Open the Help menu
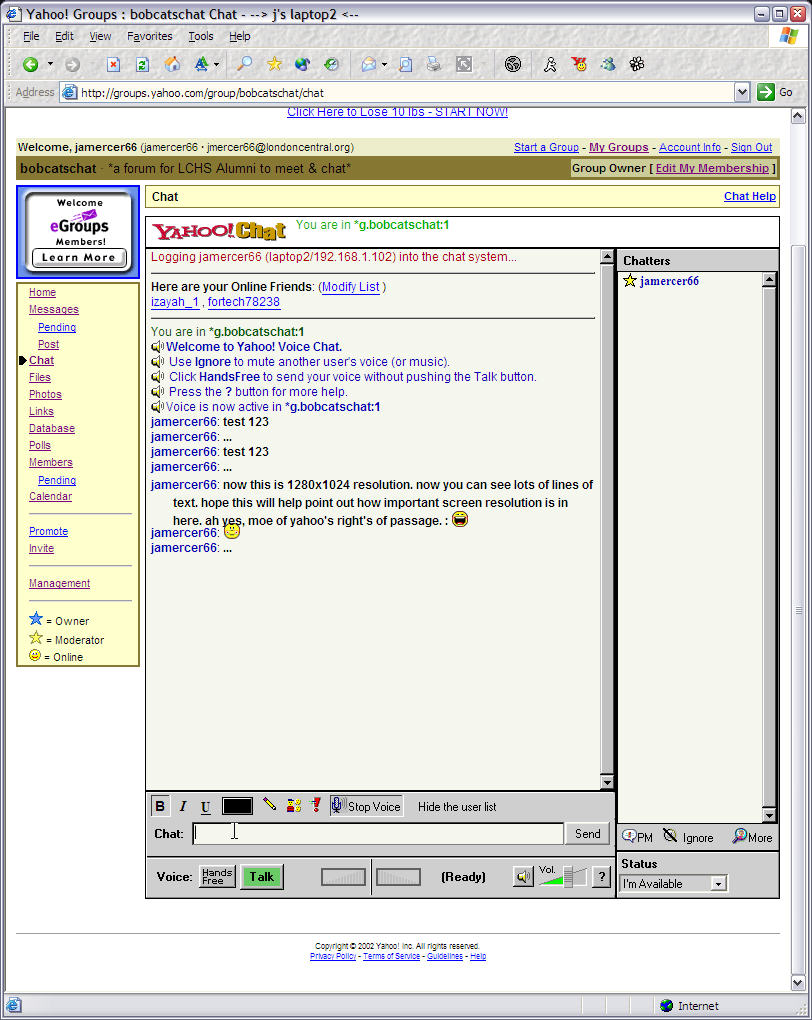The image size is (812, 1020). point(239,36)
